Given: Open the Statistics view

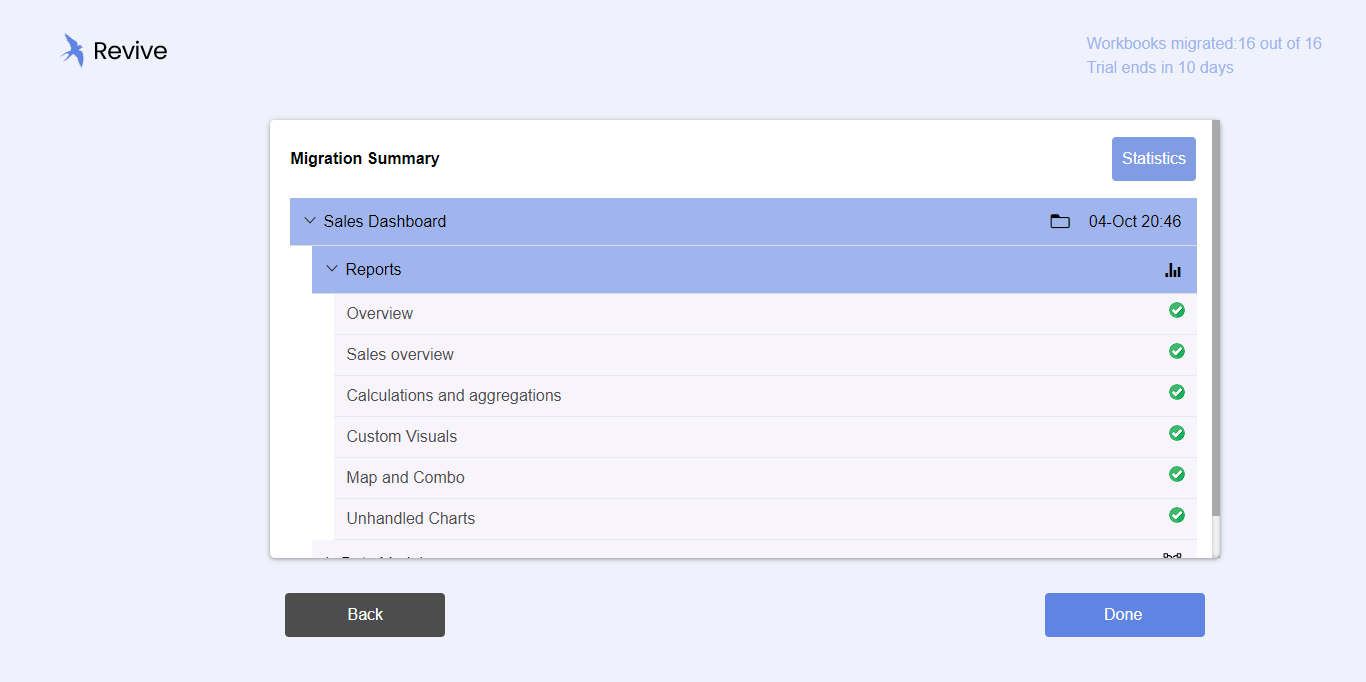Looking at the screenshot, I should click(x=1153, y=159).
